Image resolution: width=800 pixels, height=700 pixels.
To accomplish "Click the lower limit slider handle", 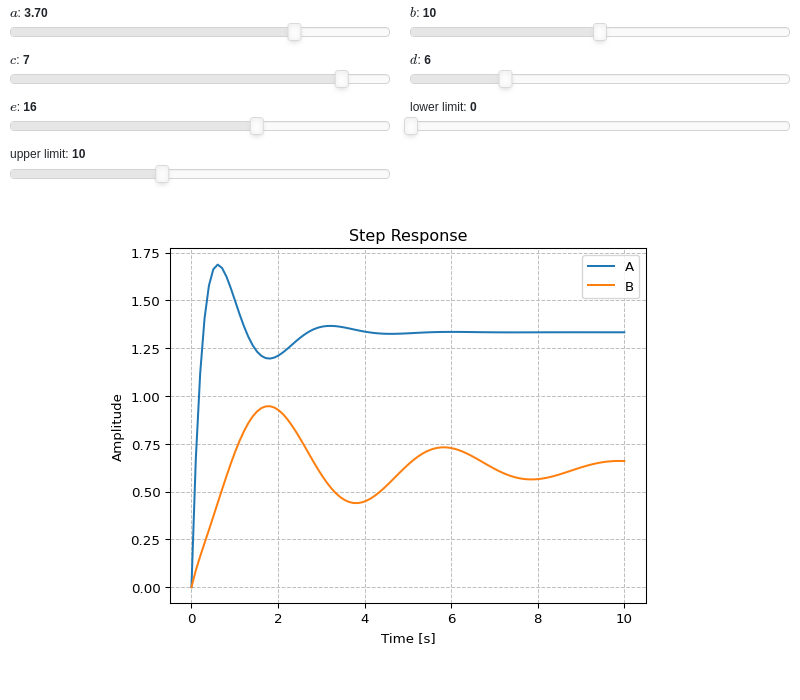I will [411, 126].
